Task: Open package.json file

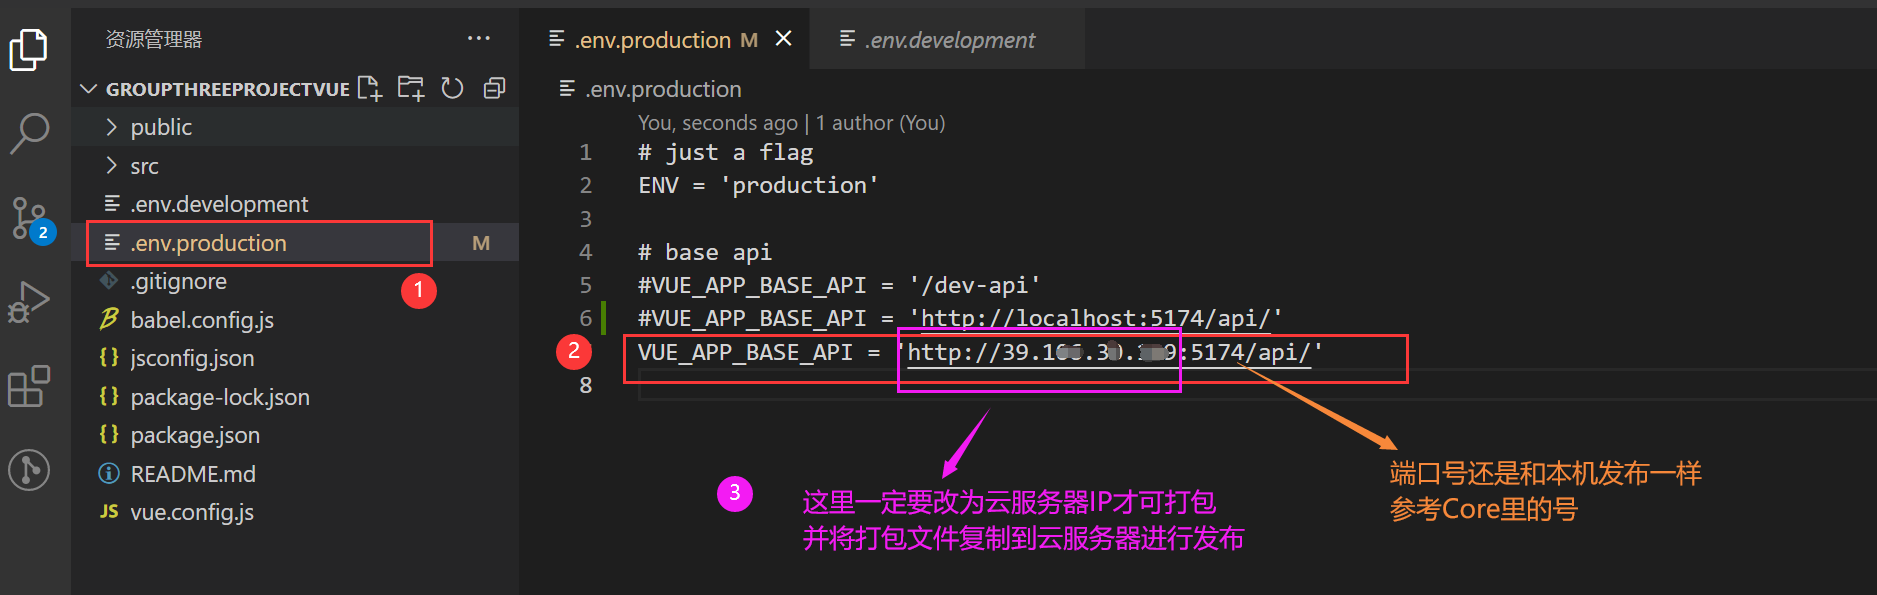Action: point(295,435)
